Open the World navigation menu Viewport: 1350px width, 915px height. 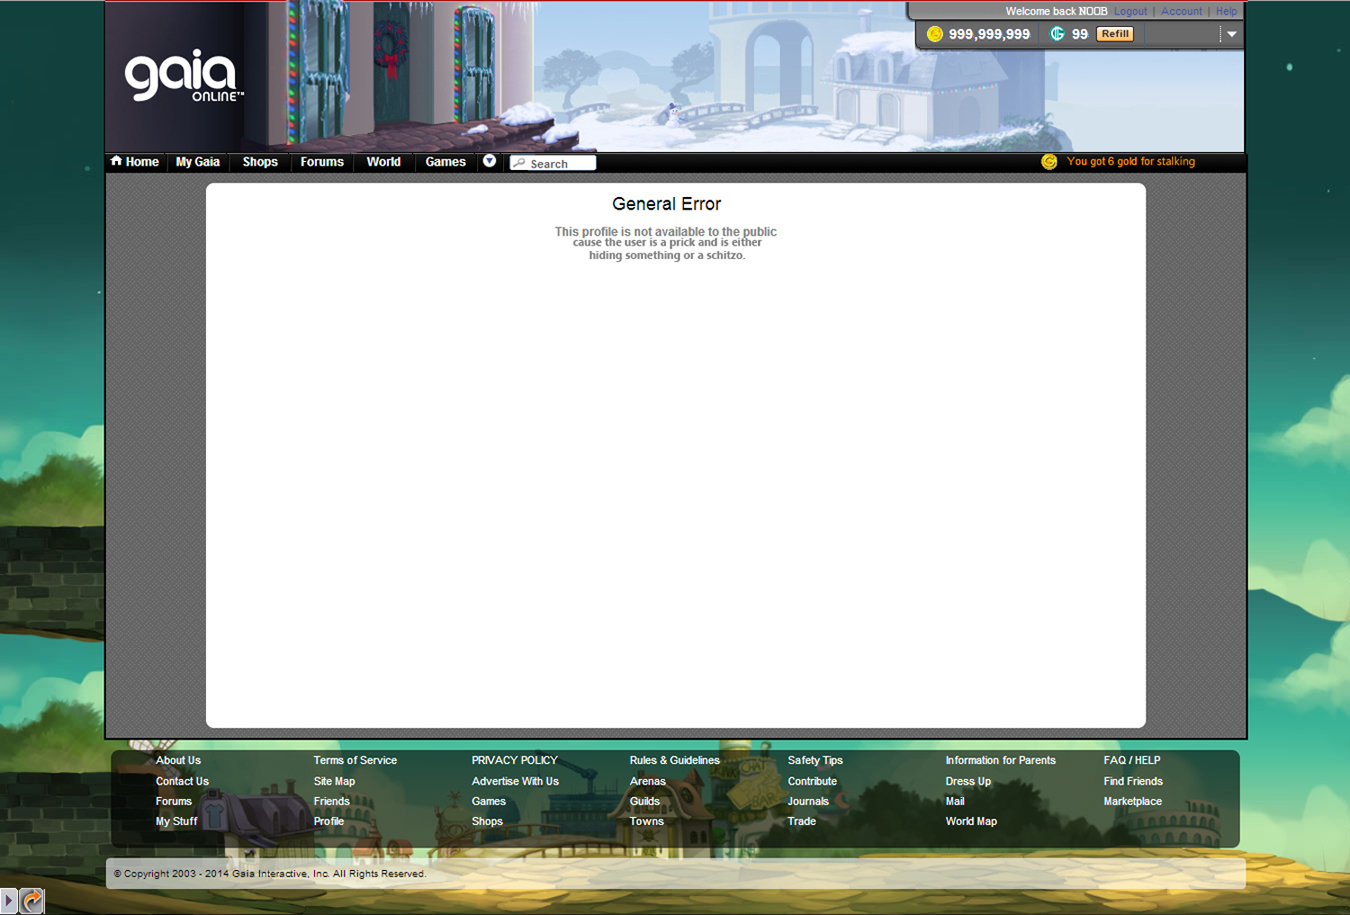(x=383, y=162)
